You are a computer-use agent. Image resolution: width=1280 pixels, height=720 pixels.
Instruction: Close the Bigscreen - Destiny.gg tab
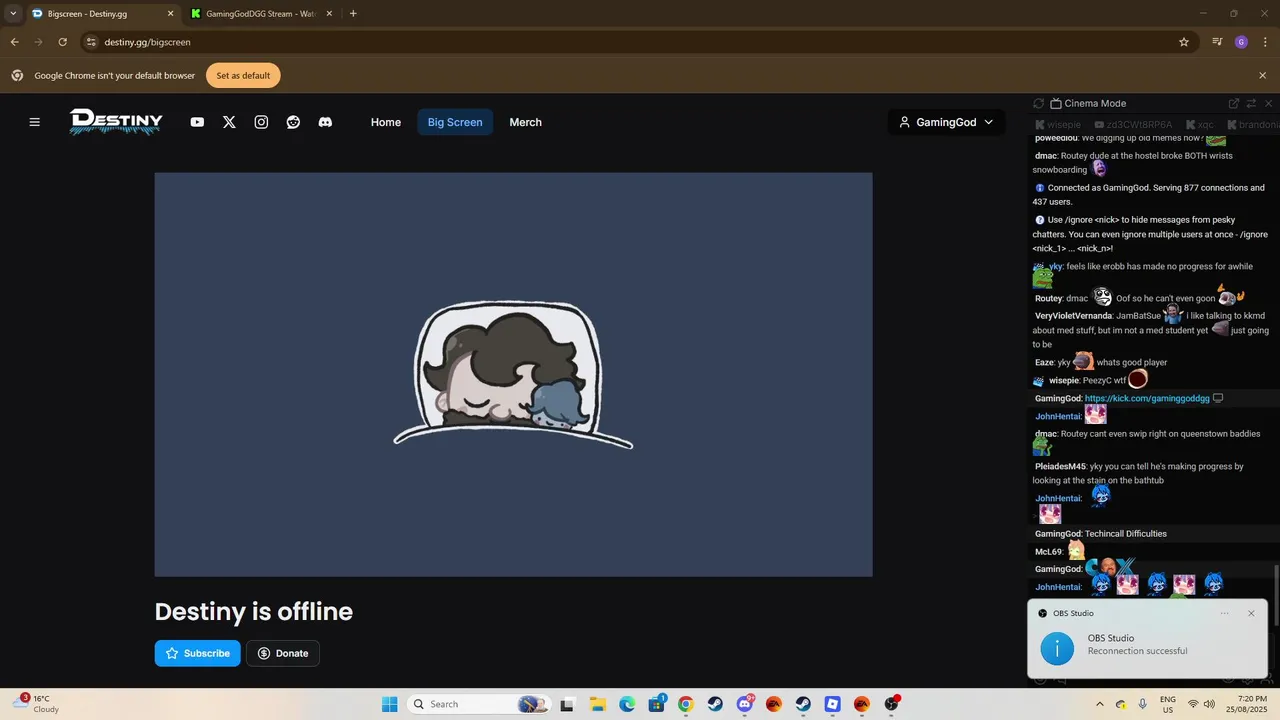click(x=170, y=14)
